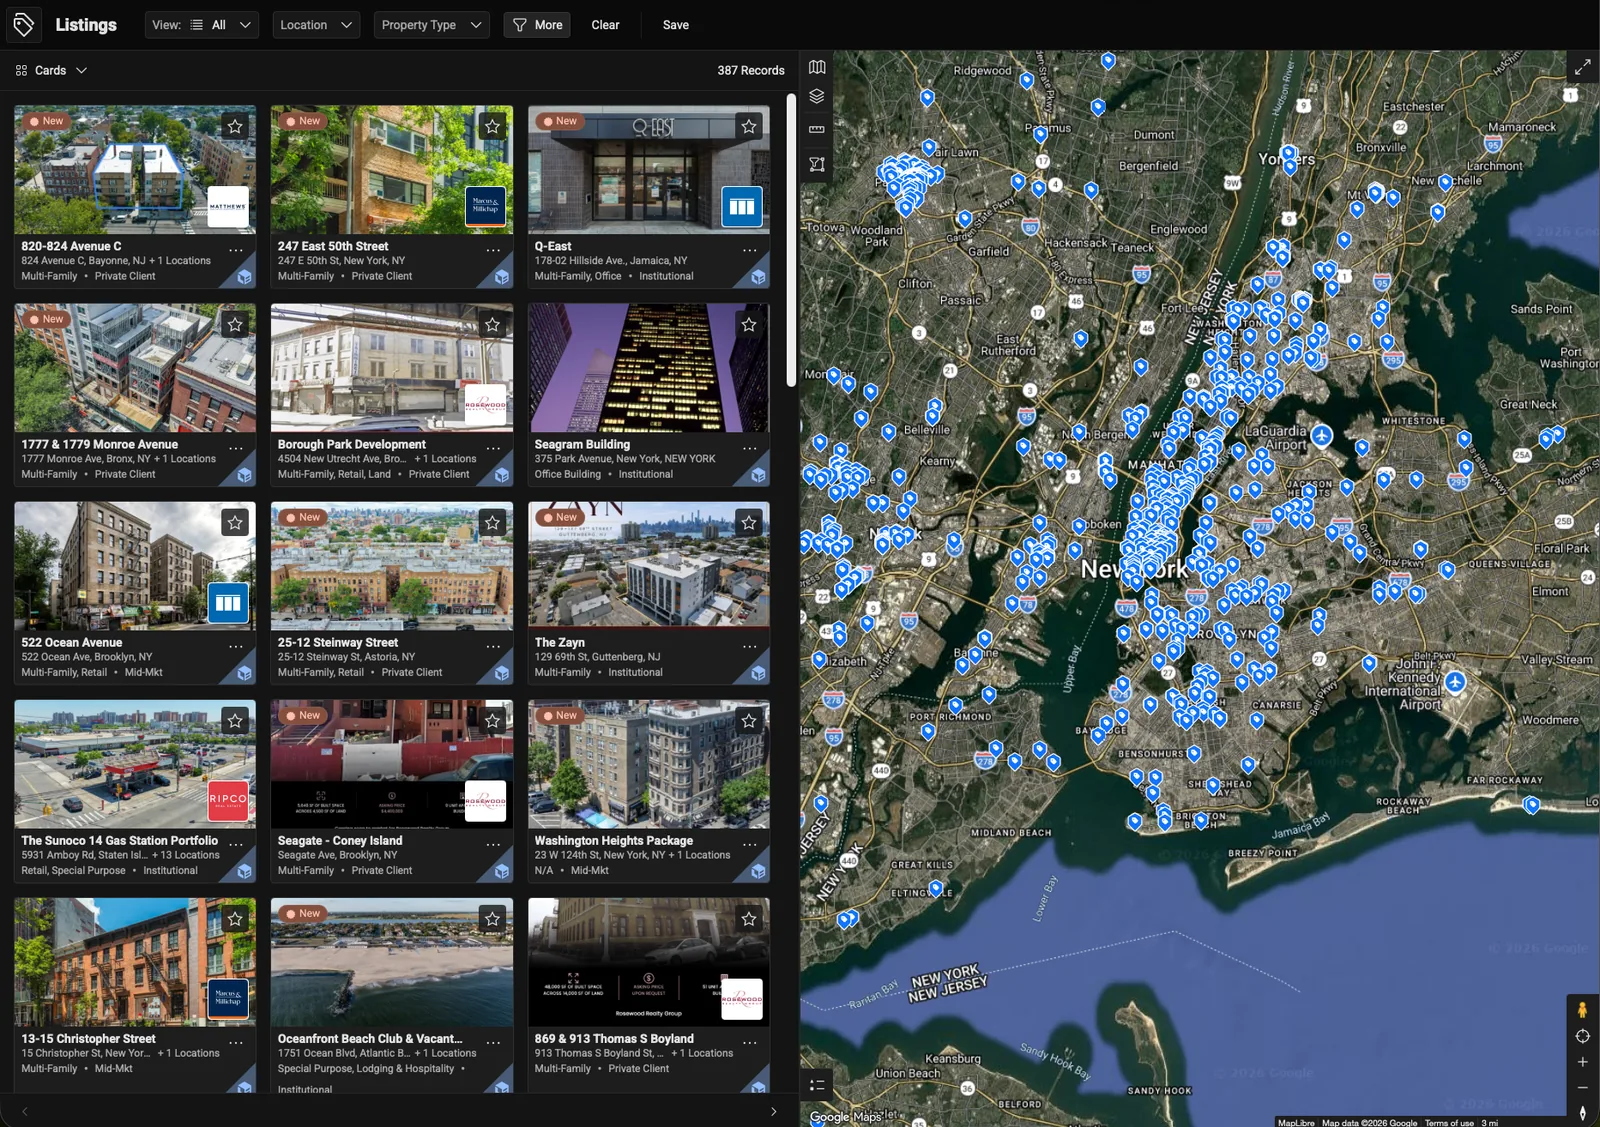Activate the polygon filter draw tool
This screenshot has height=1127, width=1600.
[817, 164]
